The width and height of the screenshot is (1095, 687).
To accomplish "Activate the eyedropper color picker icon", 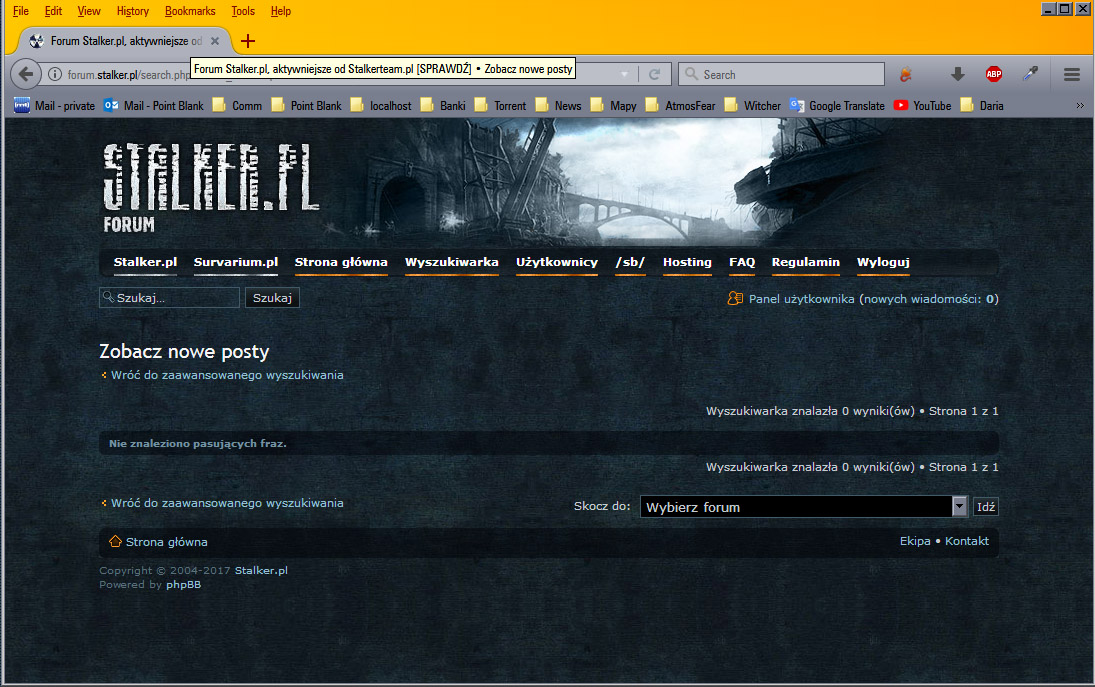I will point(1031,74).
